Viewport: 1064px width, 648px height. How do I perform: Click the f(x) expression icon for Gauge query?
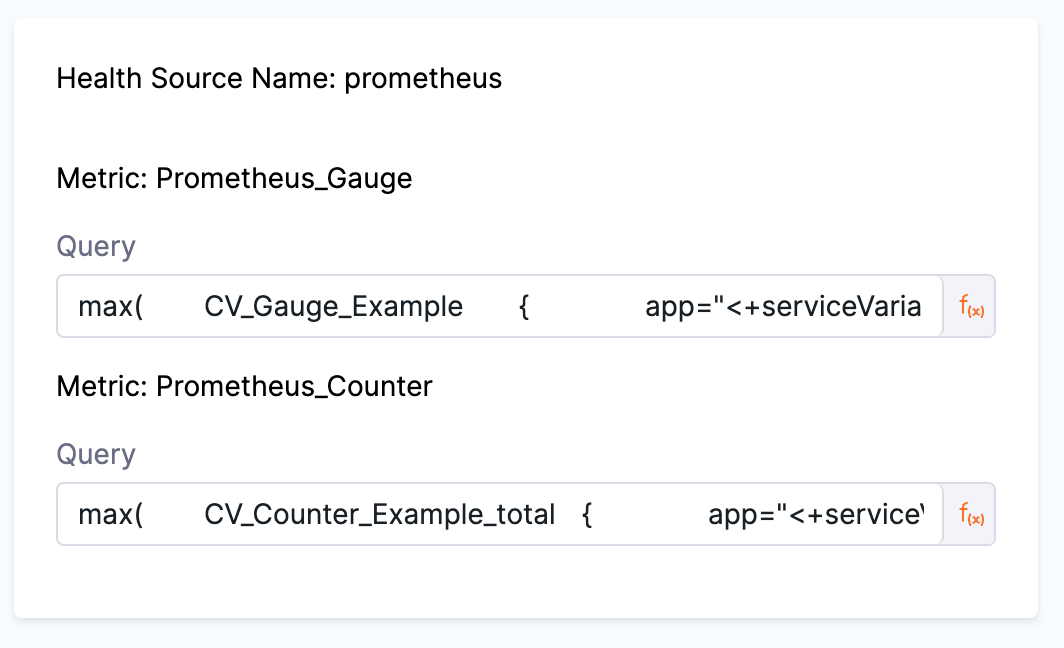[x=970, y=306]
